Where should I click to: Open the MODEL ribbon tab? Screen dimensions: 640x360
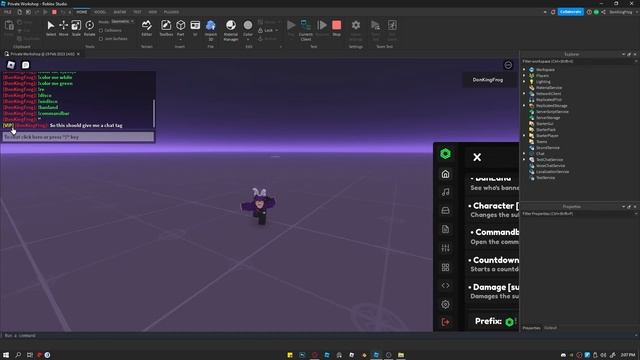pos(100,12)
